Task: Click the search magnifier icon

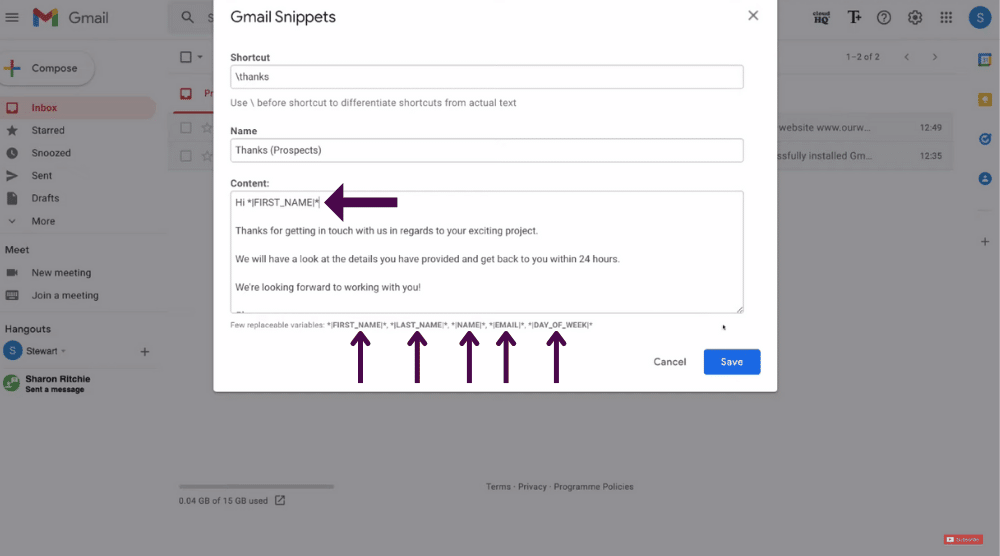Action: pos(187,17)
